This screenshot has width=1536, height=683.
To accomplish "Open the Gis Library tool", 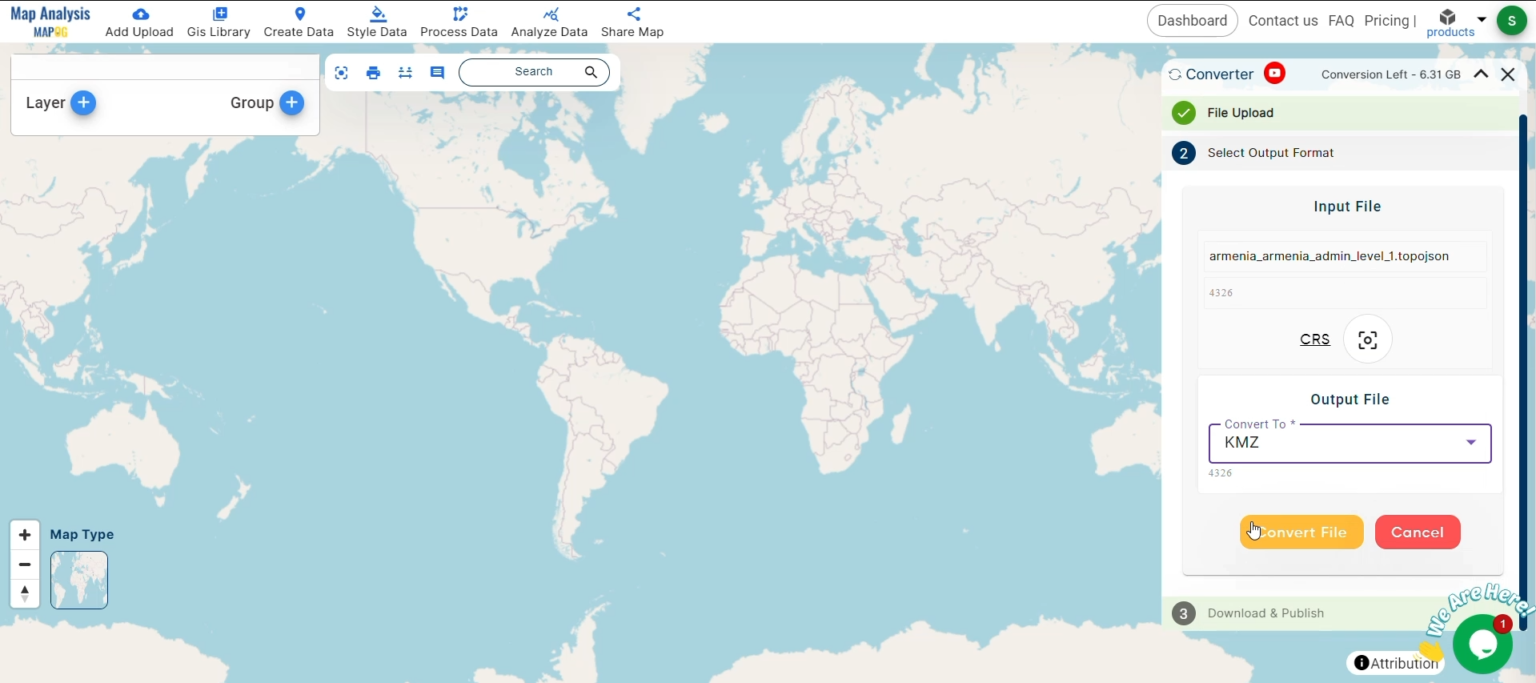I will (218, 14).
